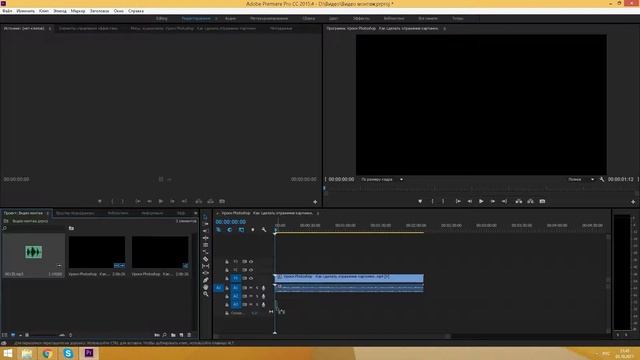640x360 pixels.
Task: Hide track V1 output with eye
Action: (251, 278)
